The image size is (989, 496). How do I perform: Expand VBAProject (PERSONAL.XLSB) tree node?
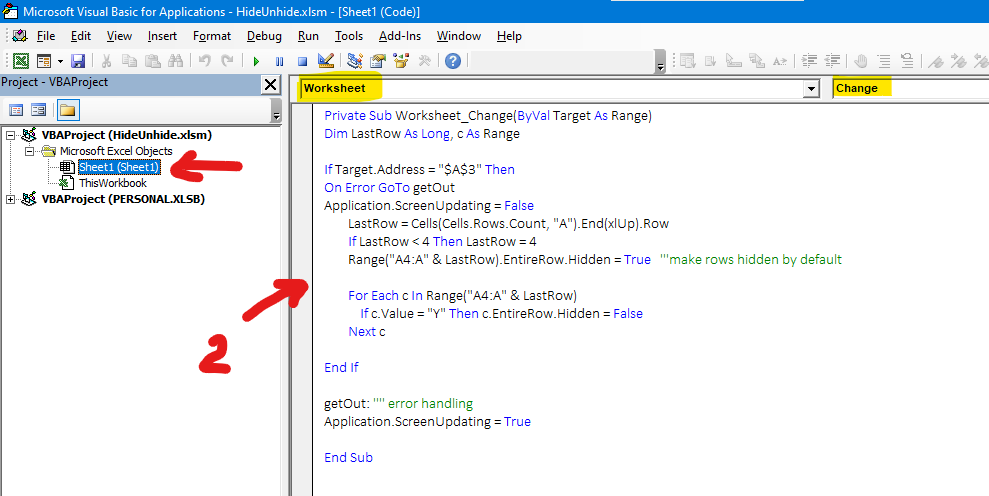click(x=11, y=199)
